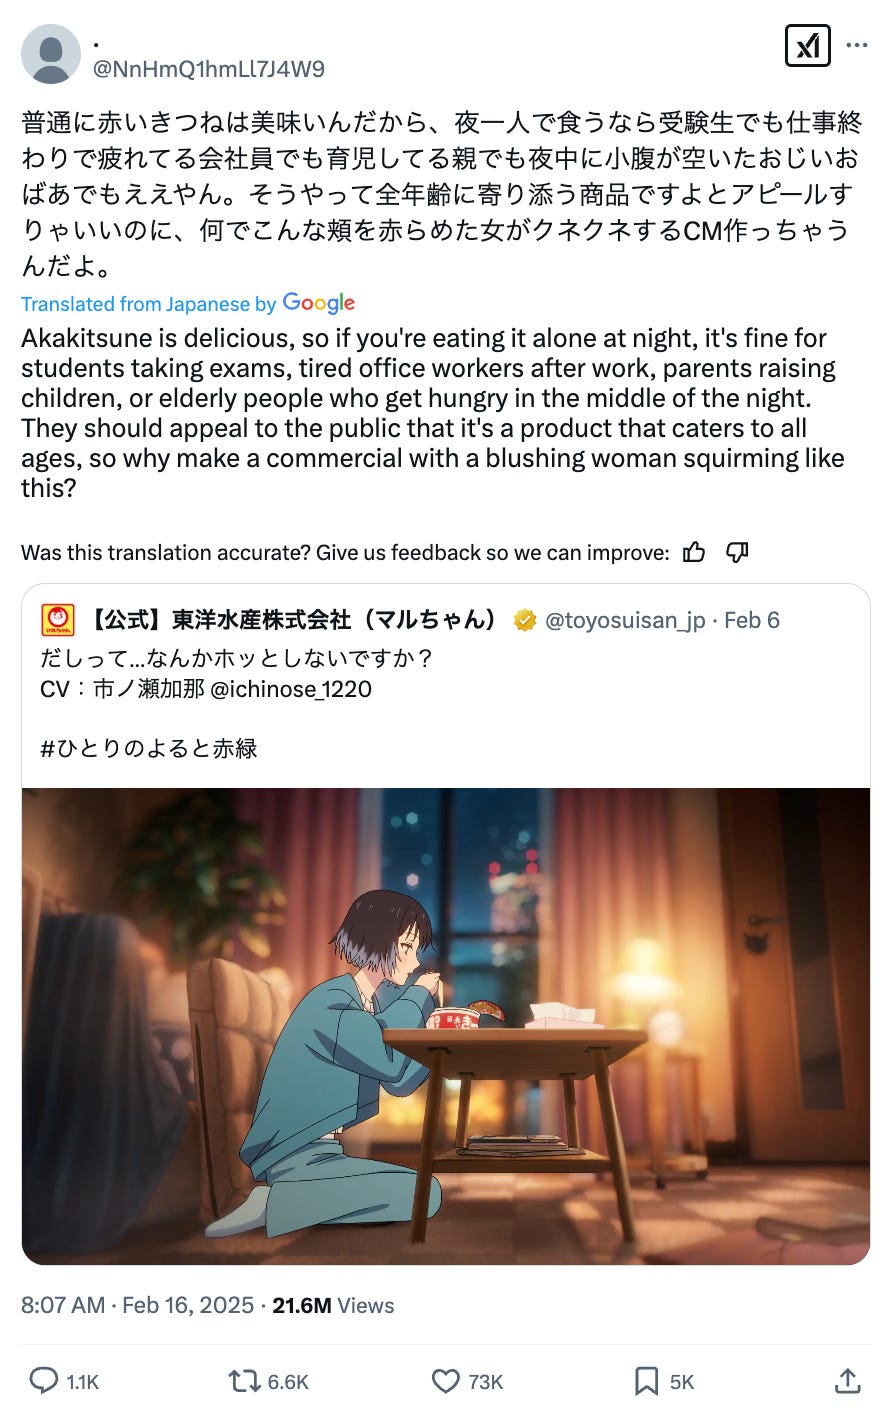This screenshot has height=1414, width=892.
Task: Open the @toyosuisan_jp handle in quoted post
Action: [625, 620]
